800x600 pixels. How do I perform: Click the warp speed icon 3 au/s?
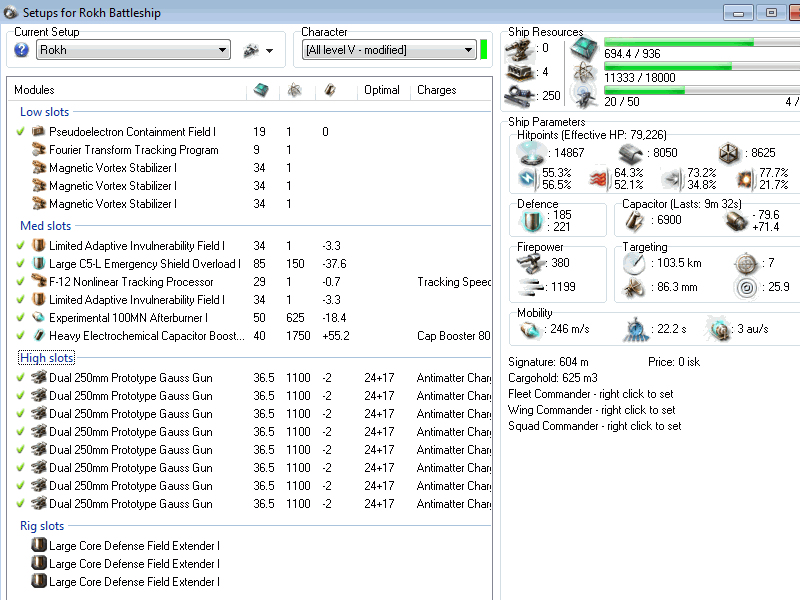tap(718, 330)
